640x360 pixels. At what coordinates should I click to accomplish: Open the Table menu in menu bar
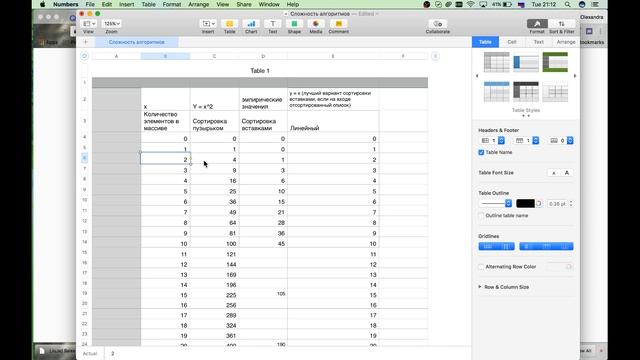tap(149, 4)
